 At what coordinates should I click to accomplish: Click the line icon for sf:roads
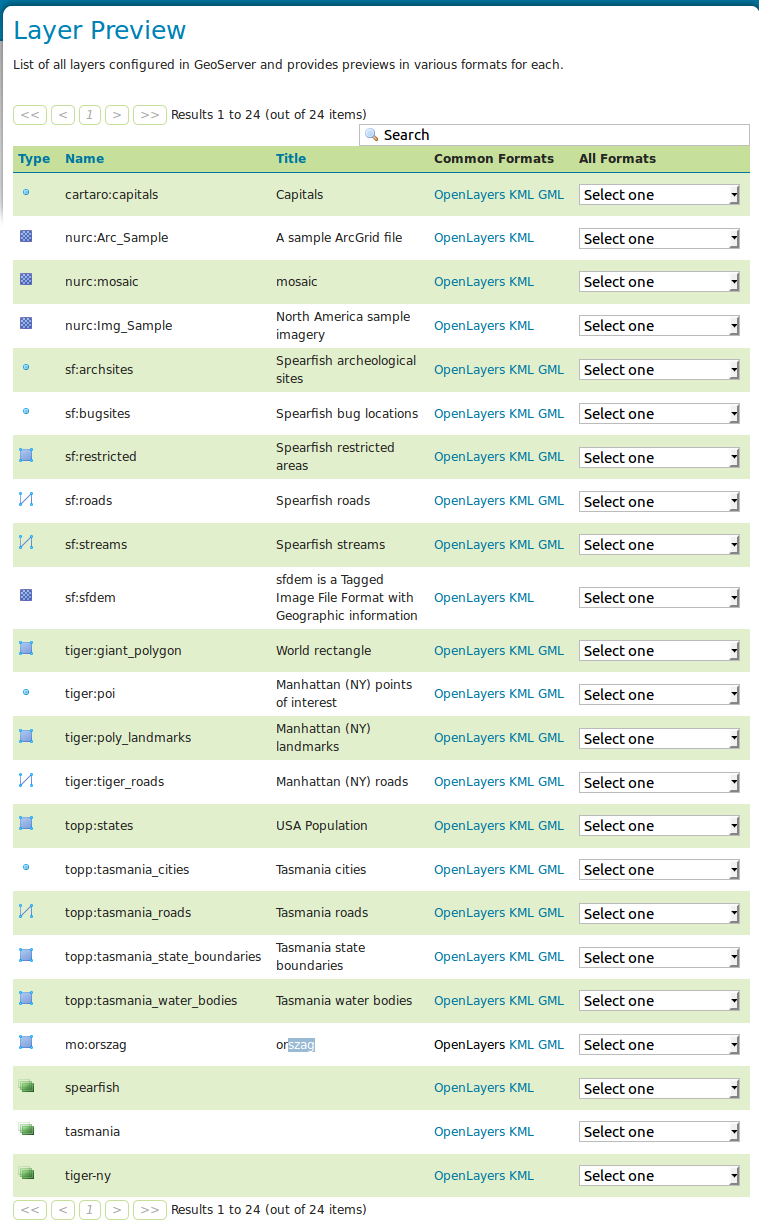pos(26,499)
